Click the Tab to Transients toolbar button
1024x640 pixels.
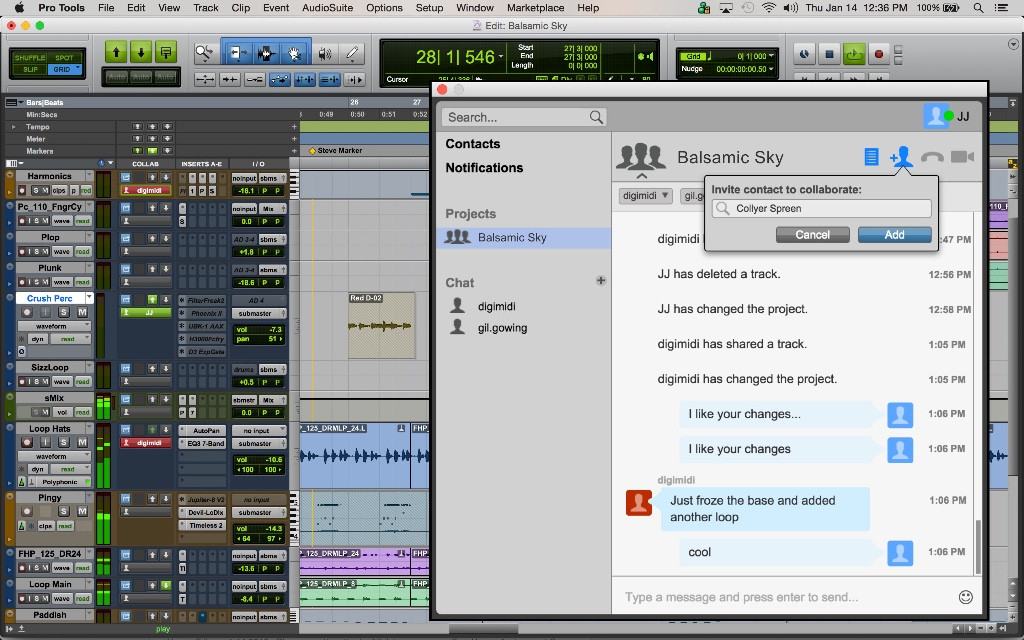pyautogui.click(x=230, y=80)
